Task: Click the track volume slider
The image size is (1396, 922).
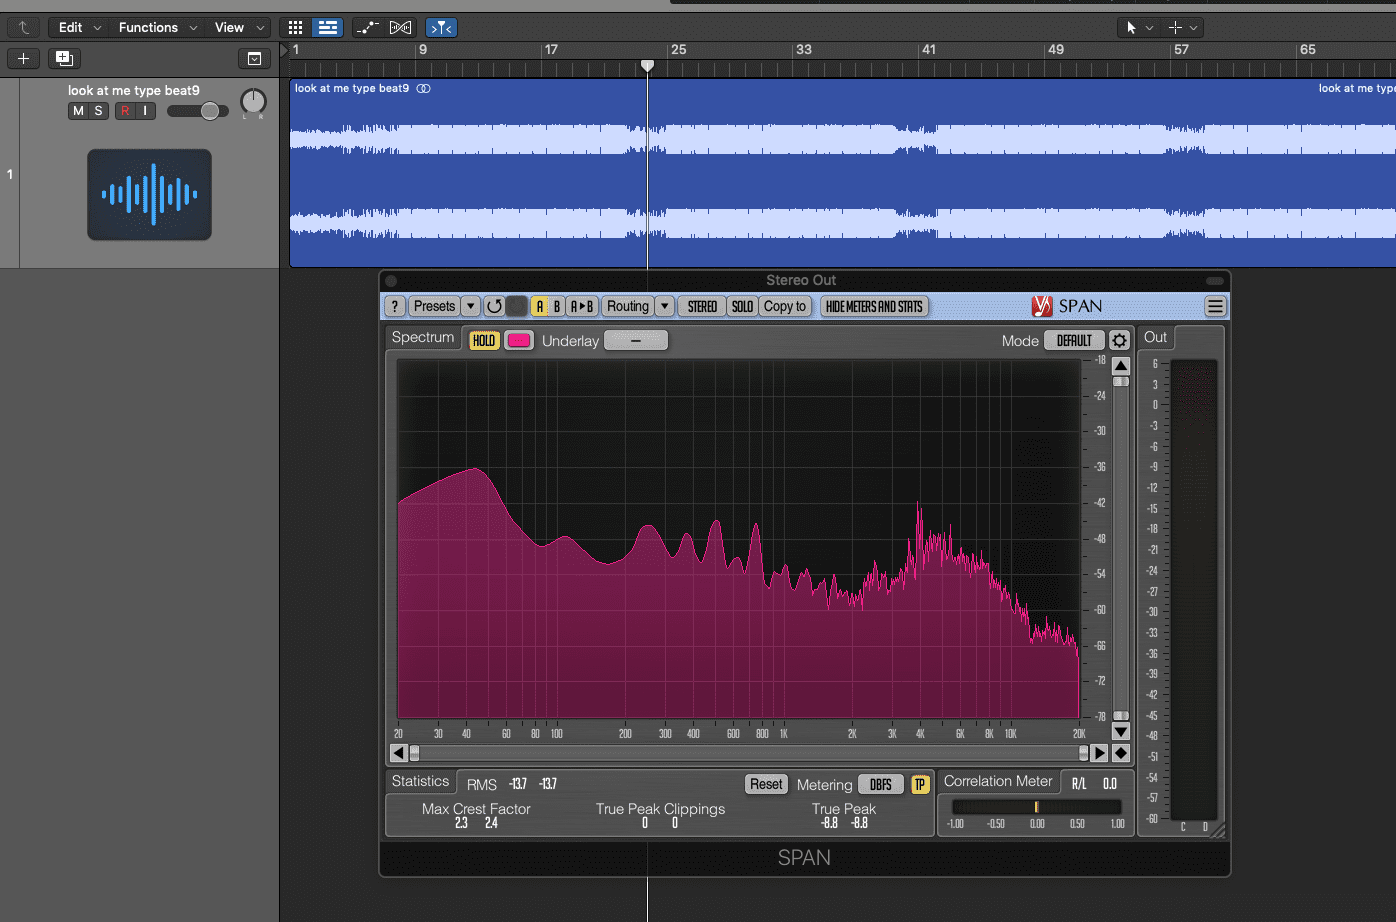Action: point(198,111)
